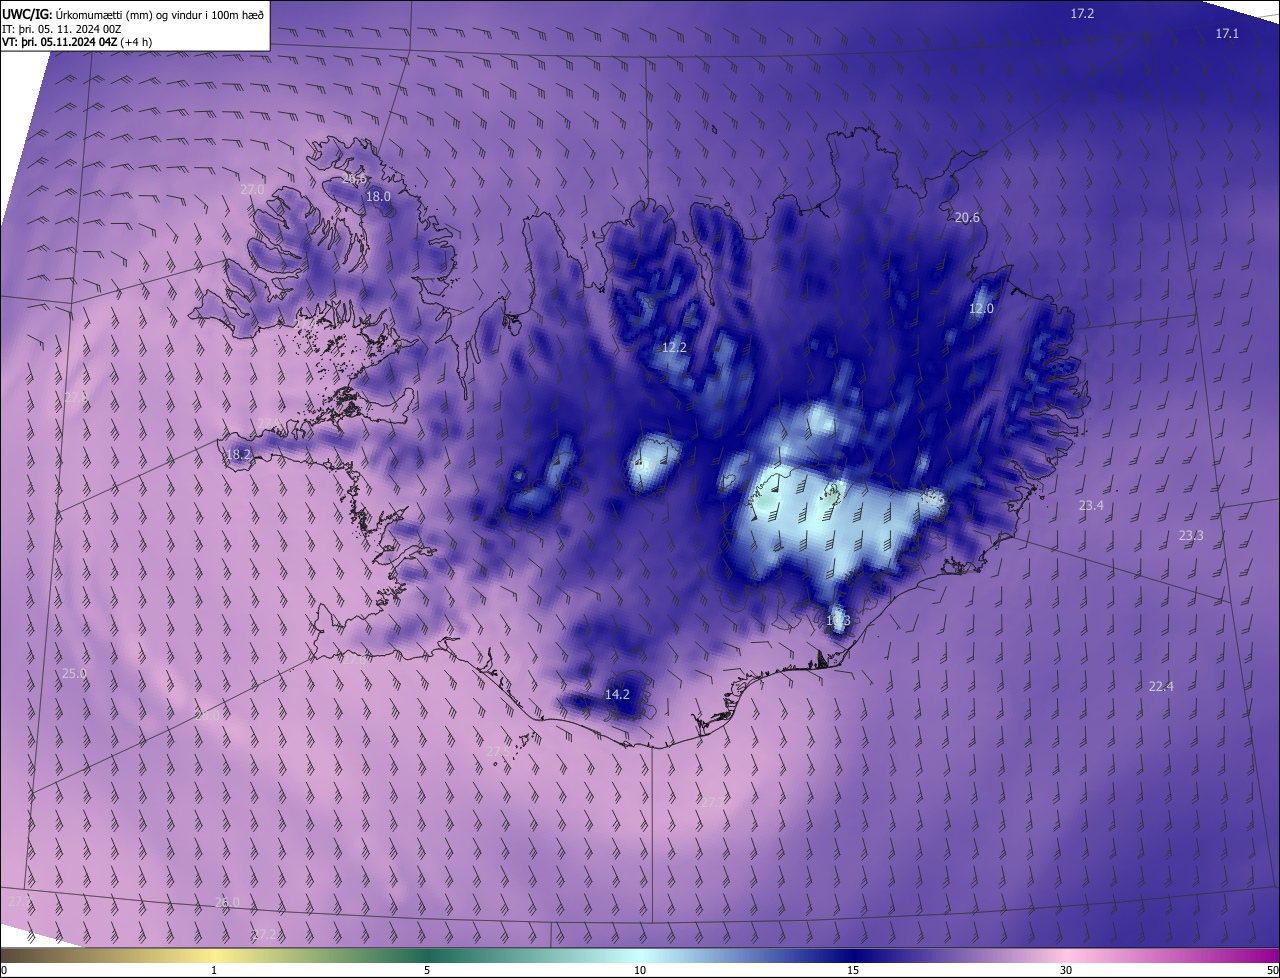1280x978 pixels.
Task: Click the 14.2 value label in south Iceland
Action: point(617,694)
